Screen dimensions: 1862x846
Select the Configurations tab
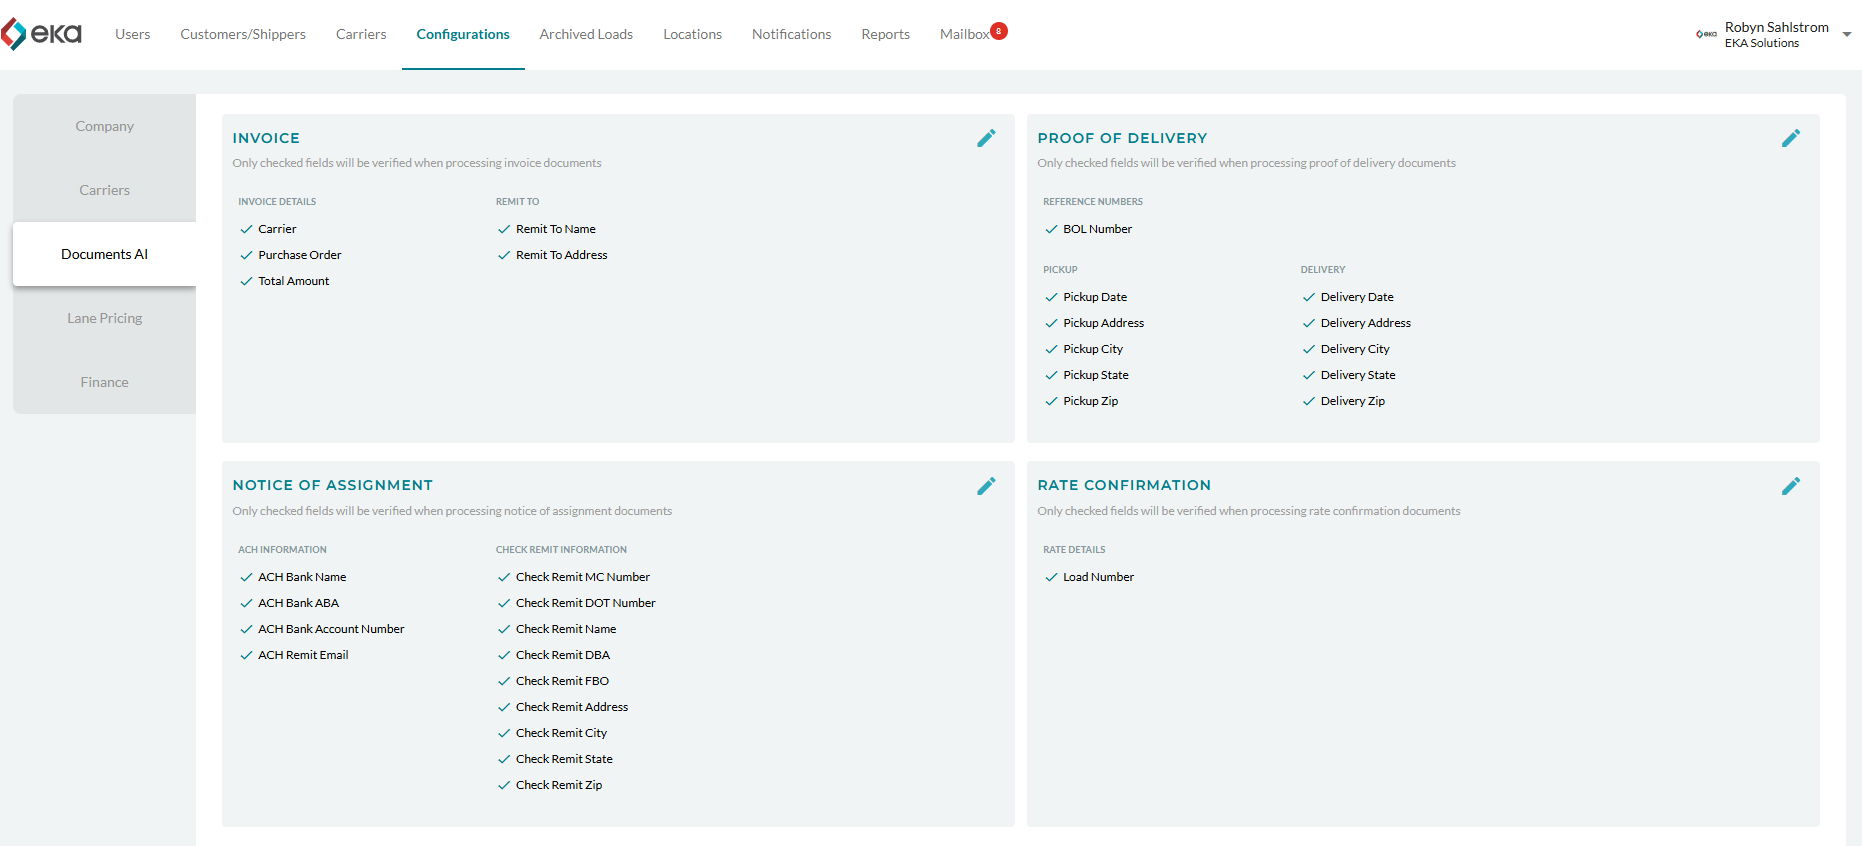pyautogui.click(x=463, y=34)
